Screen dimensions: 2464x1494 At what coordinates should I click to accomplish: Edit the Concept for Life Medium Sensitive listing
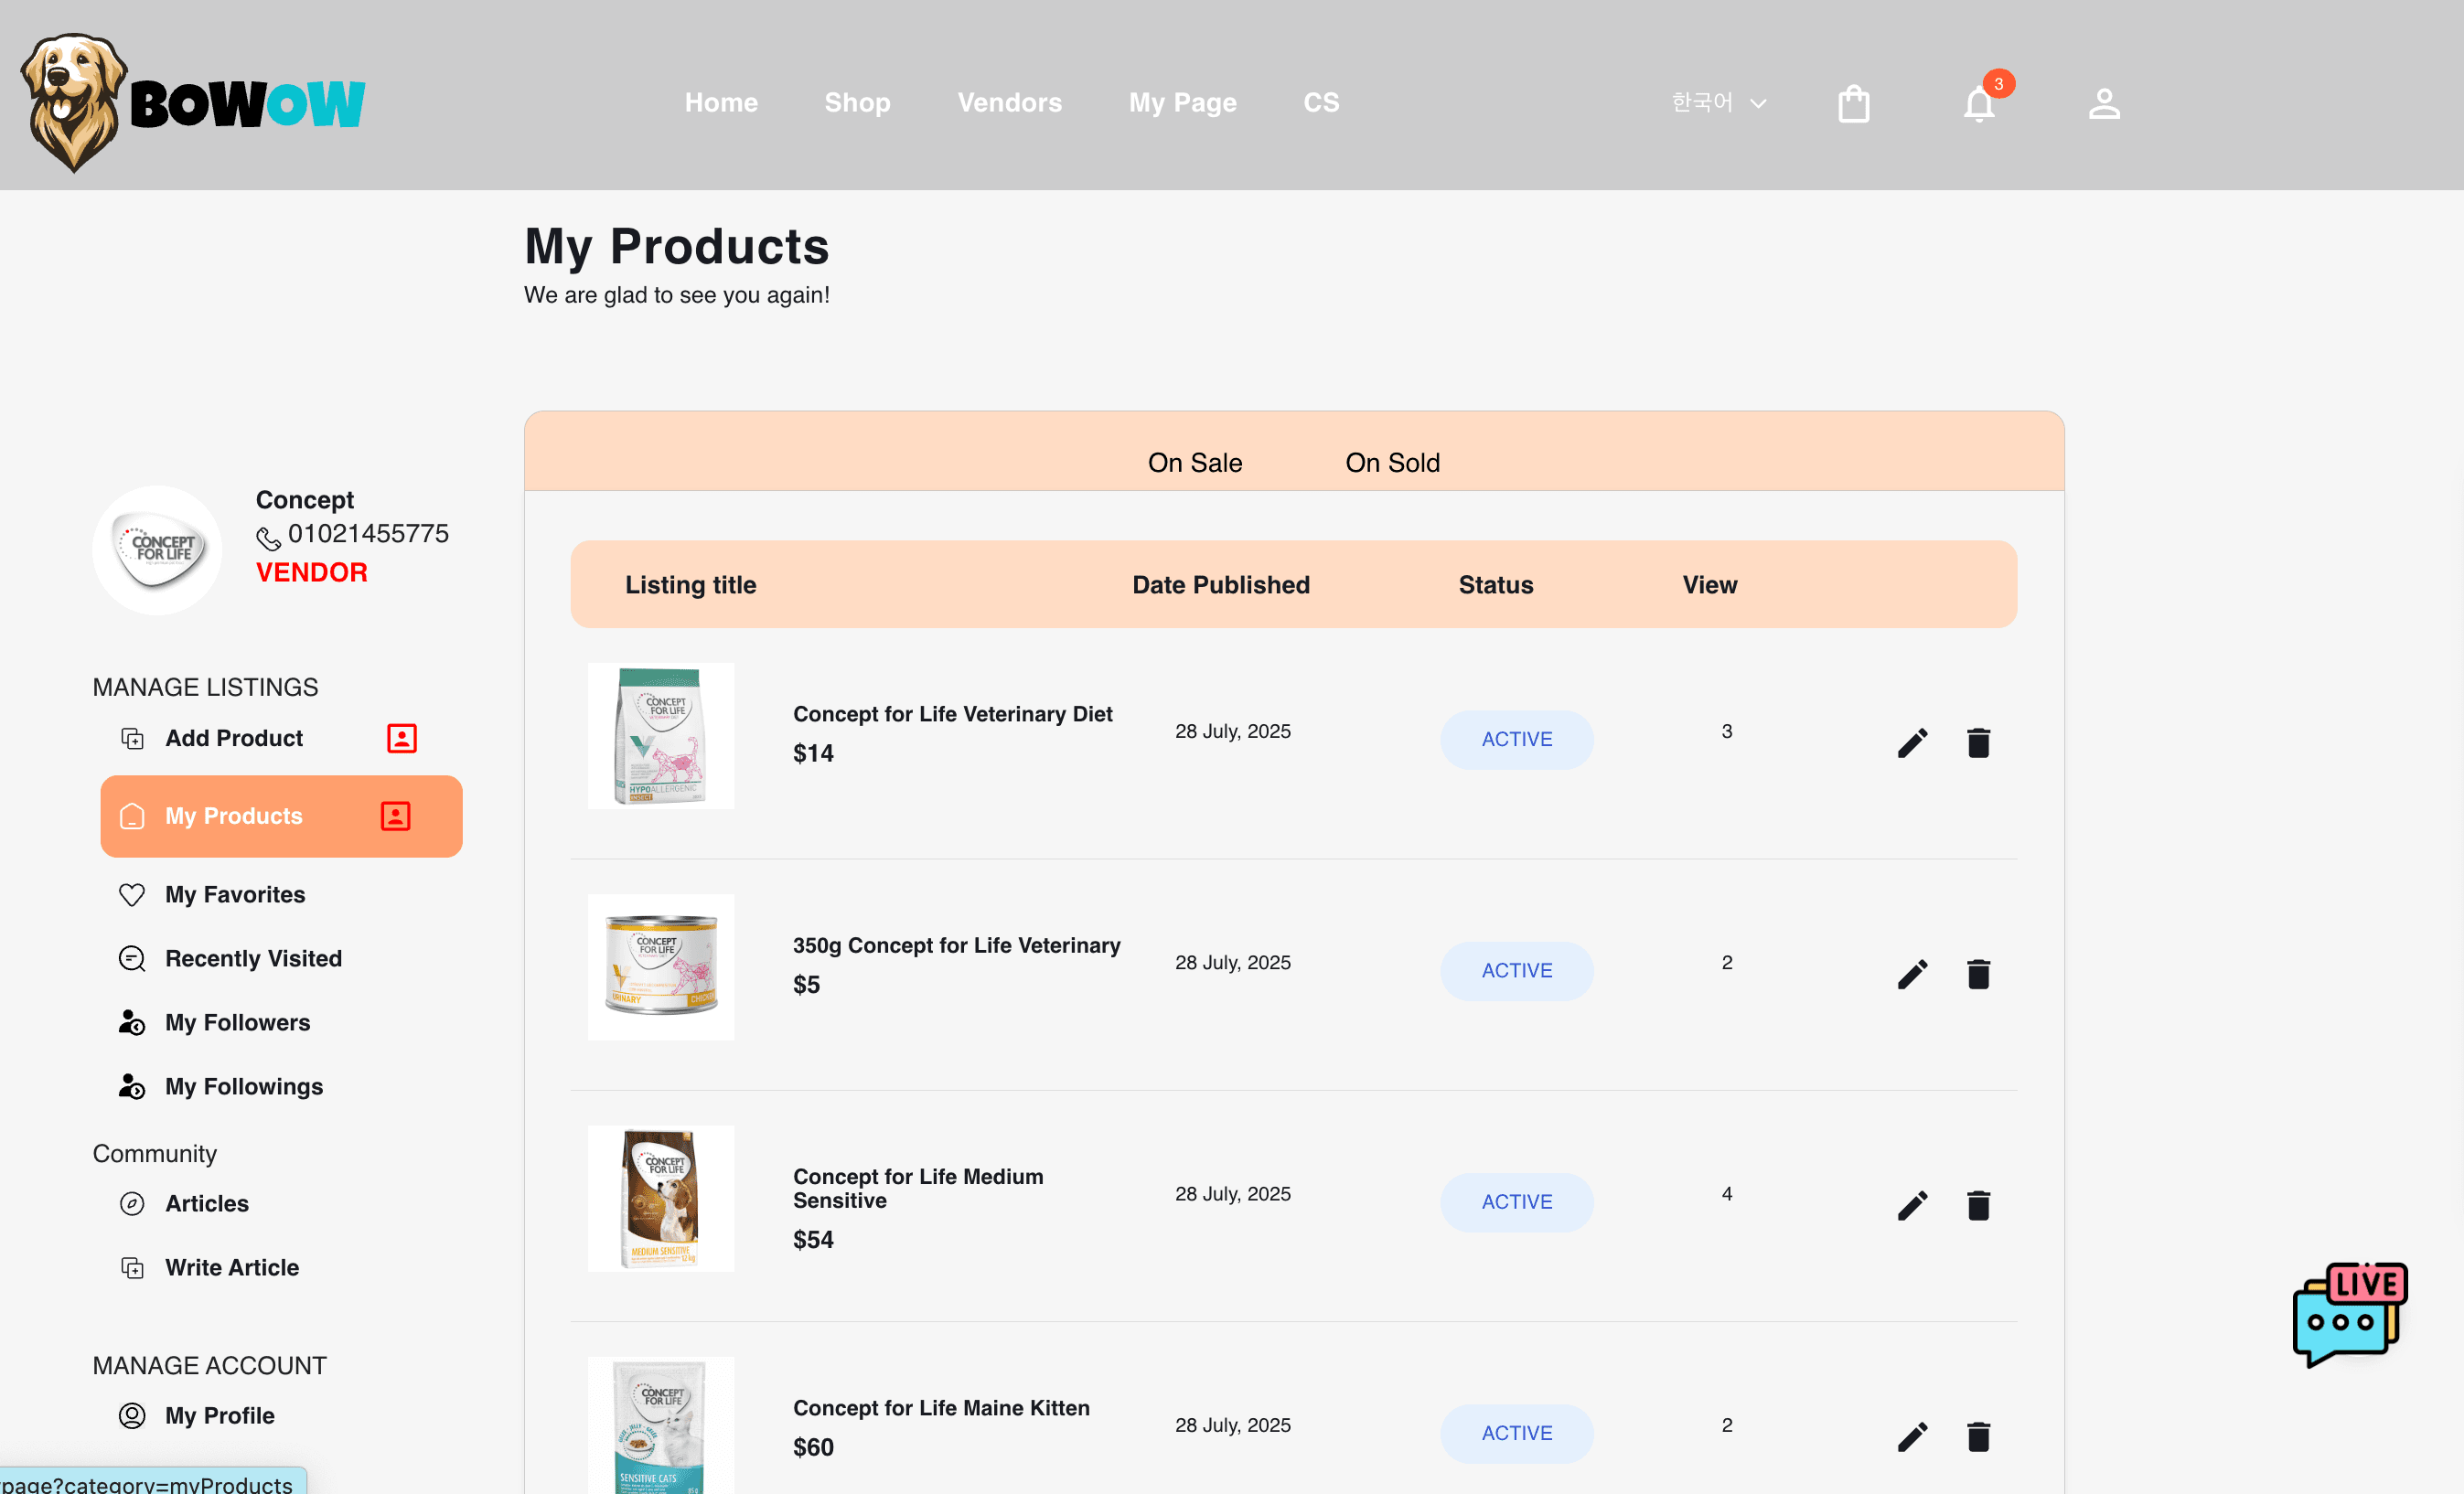tap(1912, 1205)
